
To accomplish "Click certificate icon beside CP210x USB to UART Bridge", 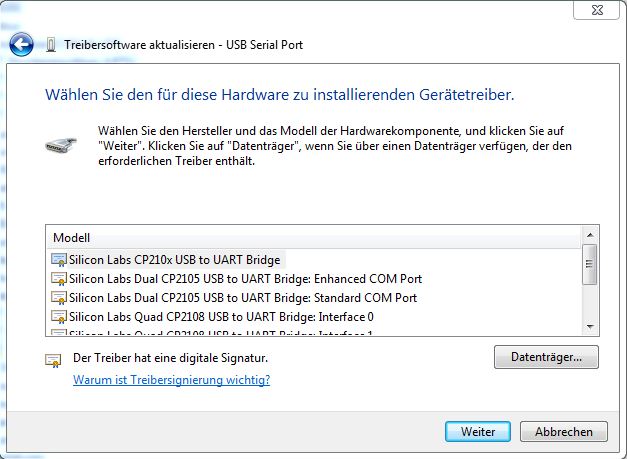I will [59, 260].
